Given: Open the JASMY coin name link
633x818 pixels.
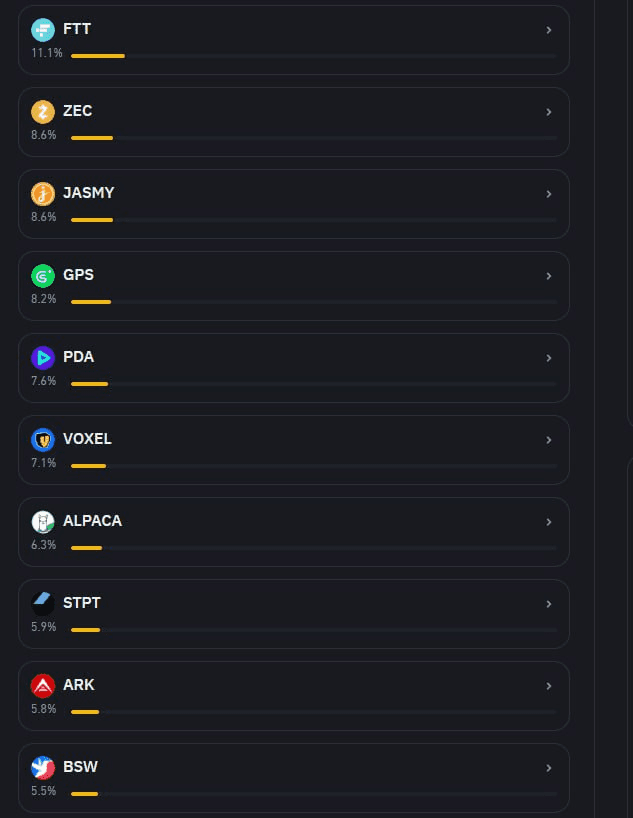Looking at the screenshot, I should coord(88,193).
